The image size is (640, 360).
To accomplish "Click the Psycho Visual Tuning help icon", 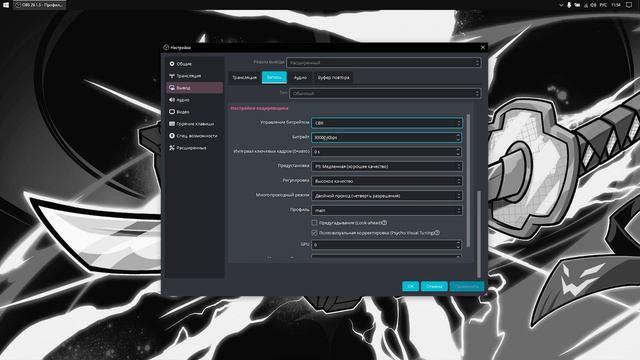I will (x=437, y=233).
